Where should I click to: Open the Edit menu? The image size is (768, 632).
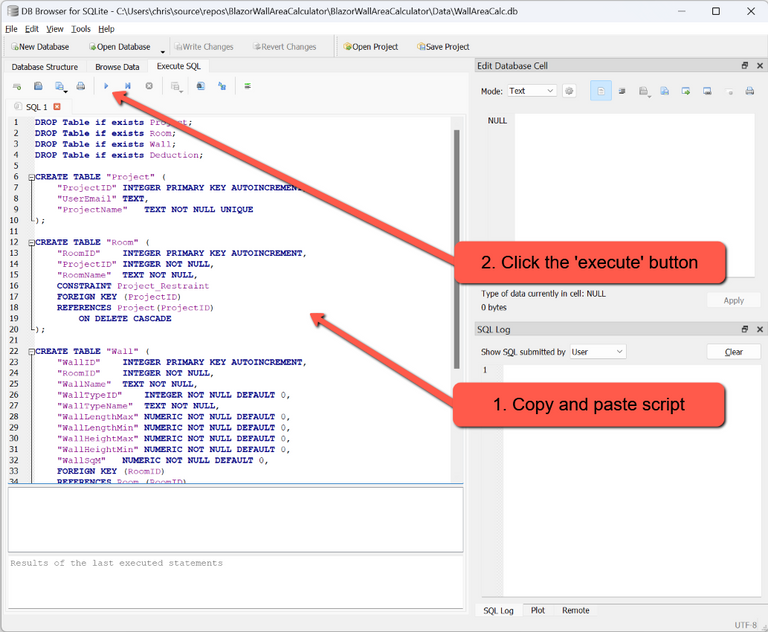pos(32,29)
